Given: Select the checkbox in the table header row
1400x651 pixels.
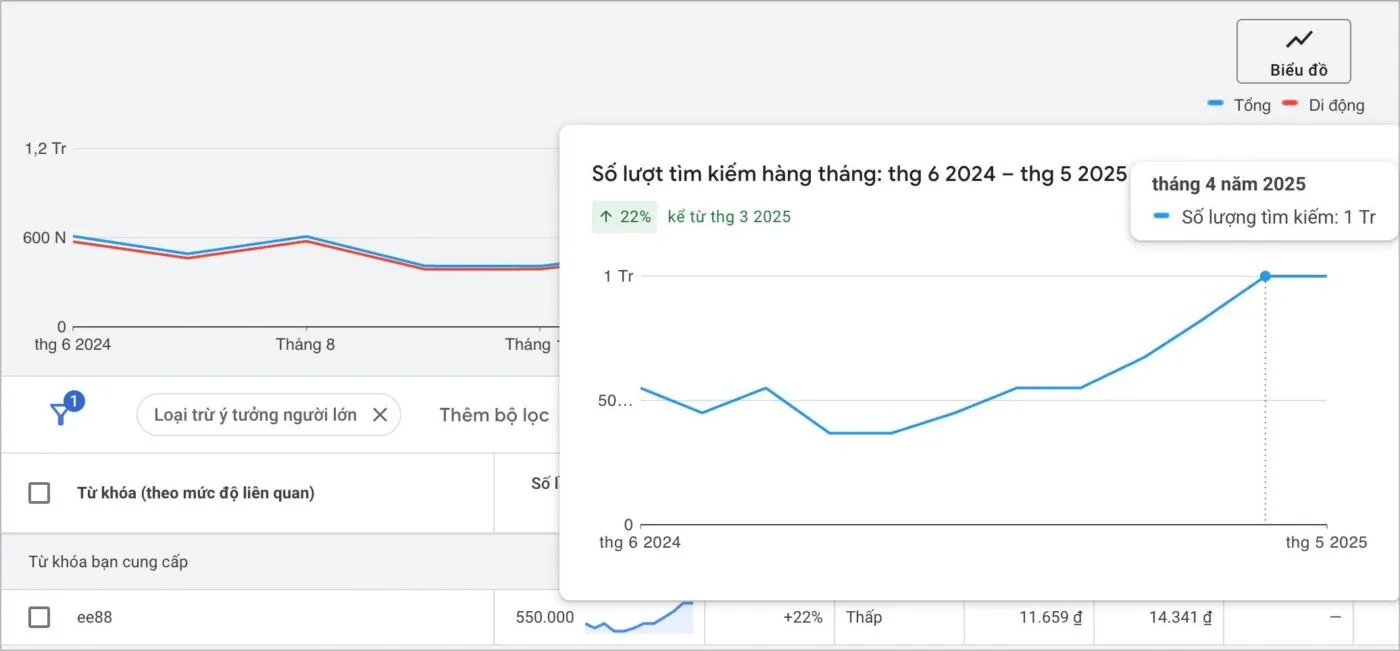Looking at the screenshot, I should tap(39, 493).
